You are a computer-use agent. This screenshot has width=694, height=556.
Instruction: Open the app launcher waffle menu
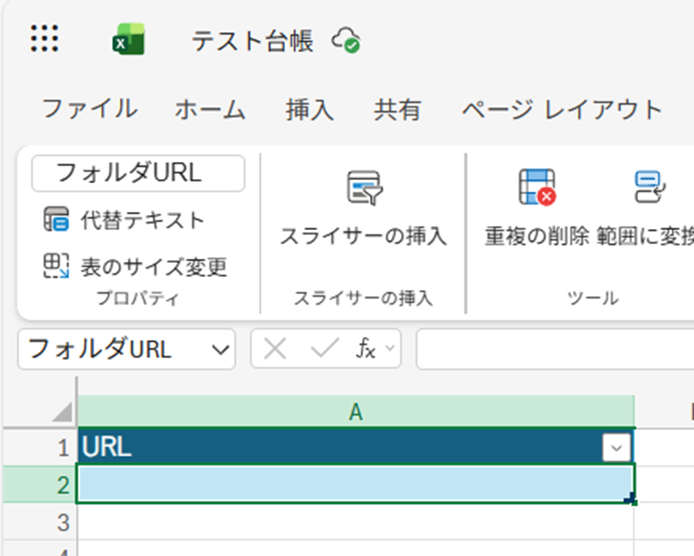point(44,40)
